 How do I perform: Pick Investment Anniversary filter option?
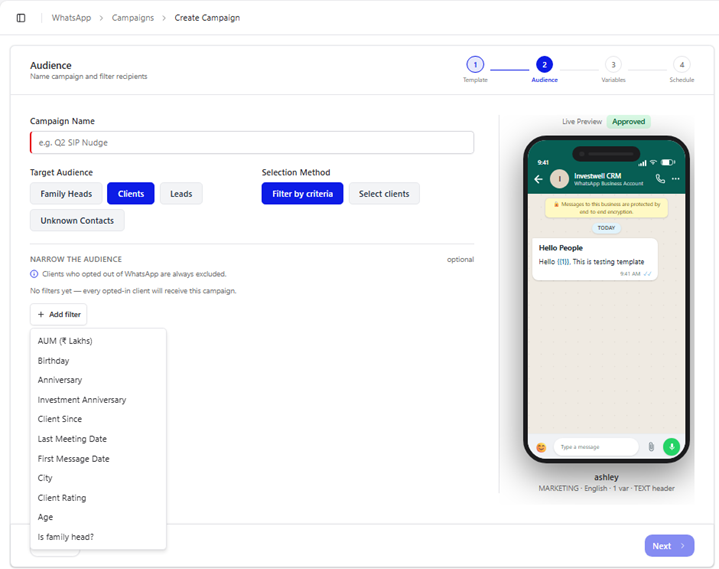[98, 400]
